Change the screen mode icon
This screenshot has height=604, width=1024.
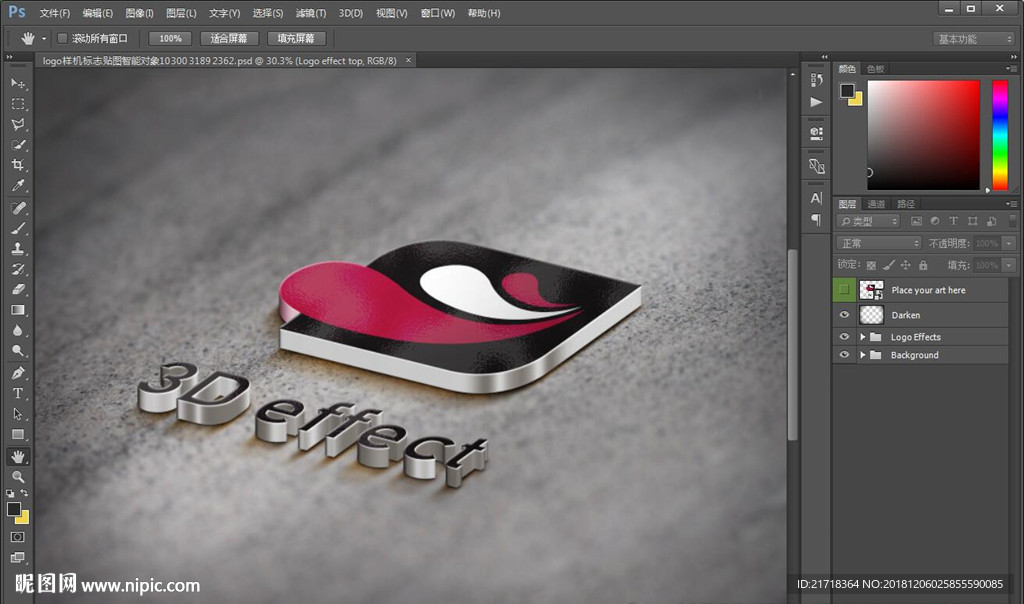[x=18, y=557]
